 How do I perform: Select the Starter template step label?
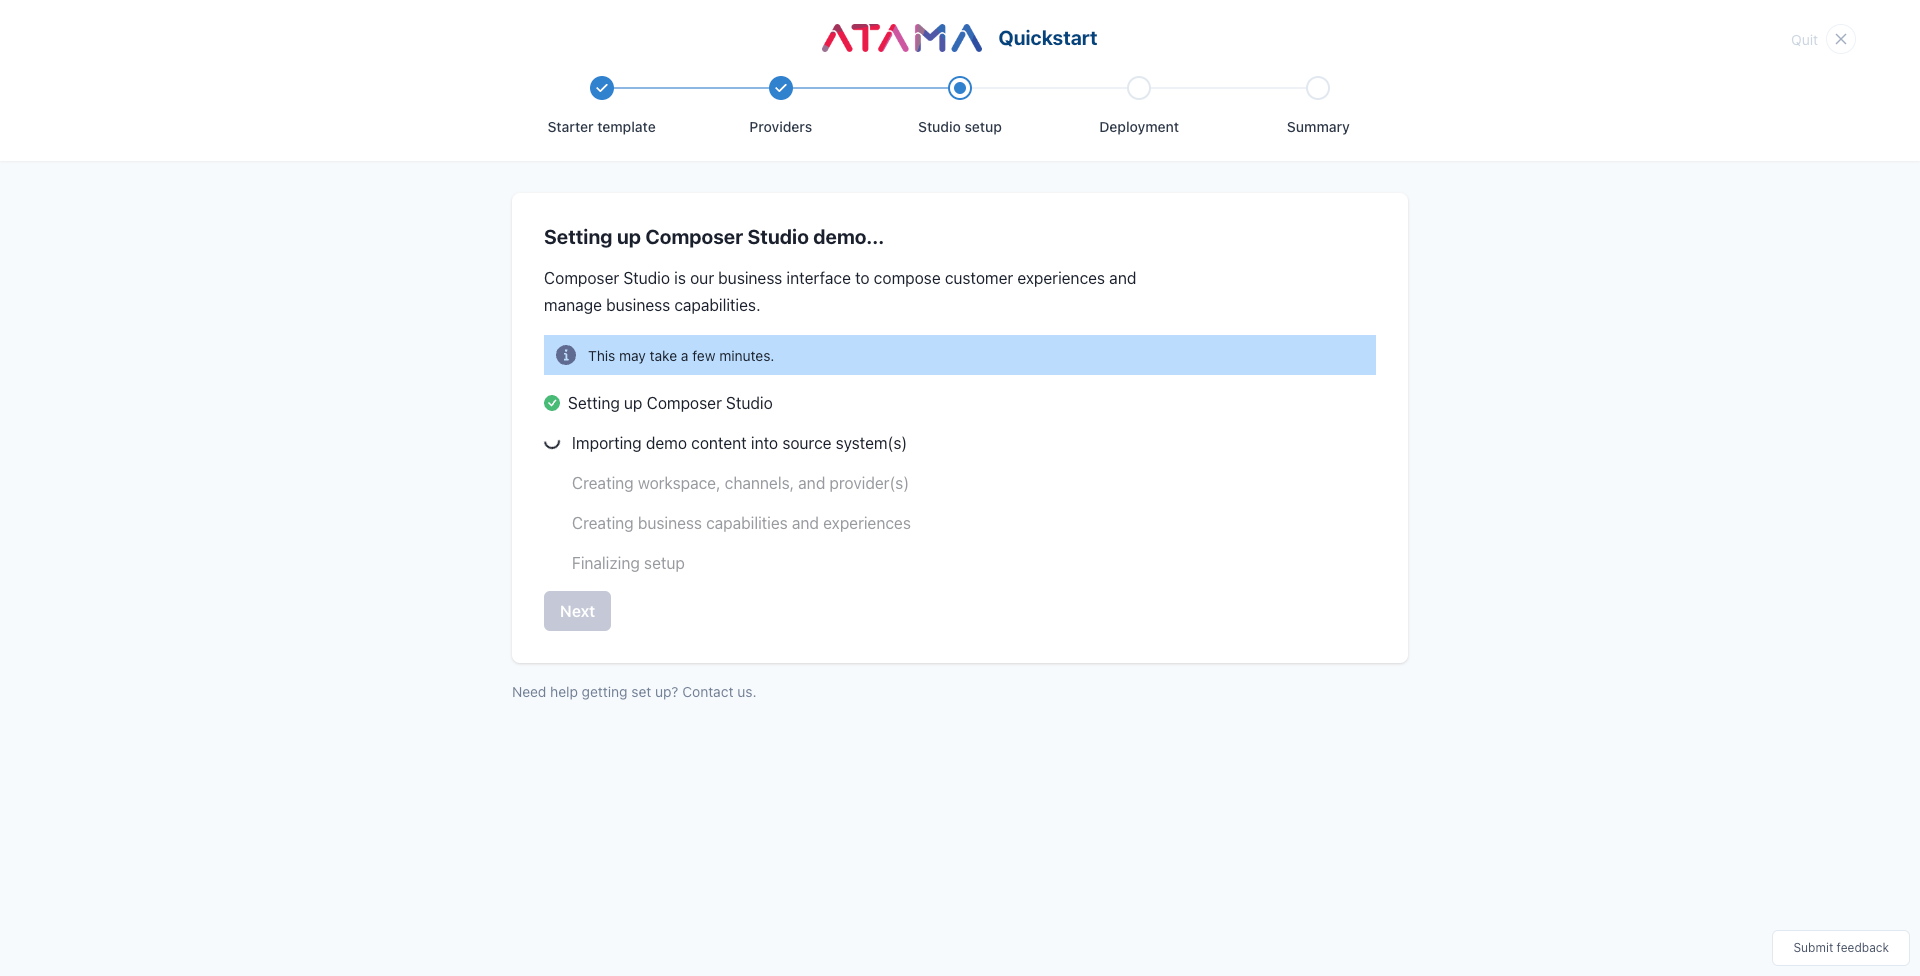click(x=601, y=127)
